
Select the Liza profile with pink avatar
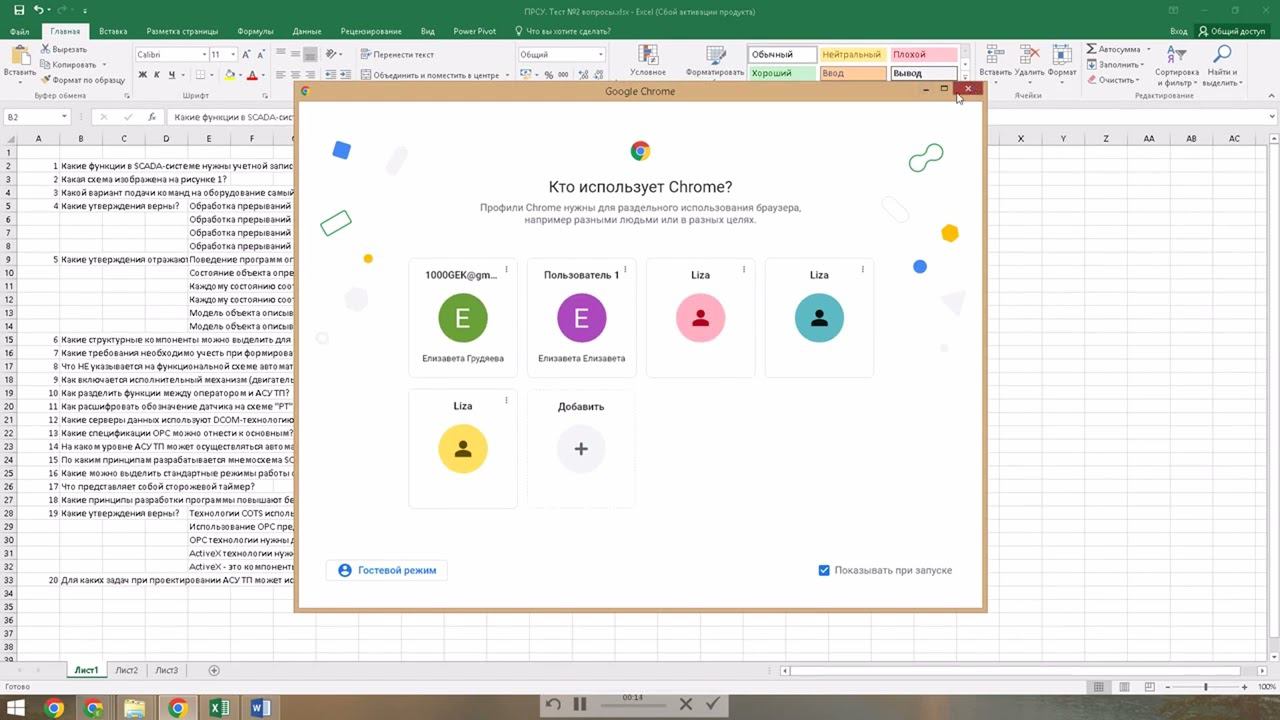[700, 317]
